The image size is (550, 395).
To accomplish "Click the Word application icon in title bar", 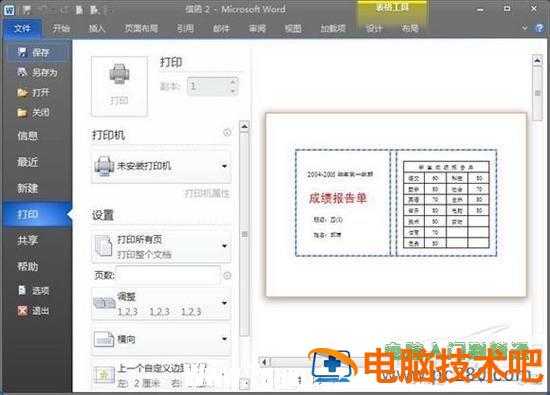I will 9,10.
